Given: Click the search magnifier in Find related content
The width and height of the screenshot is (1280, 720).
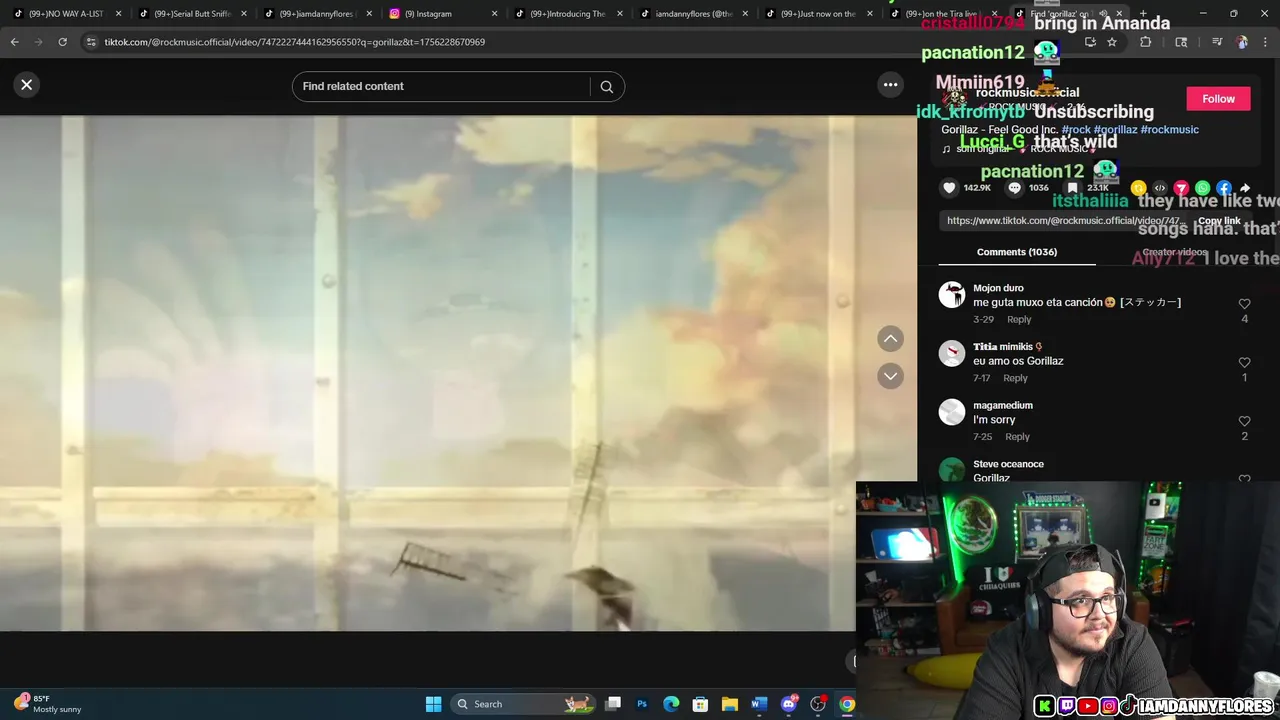Looking at the screenshot, I should pyautogui.click(x=606, y=87).
